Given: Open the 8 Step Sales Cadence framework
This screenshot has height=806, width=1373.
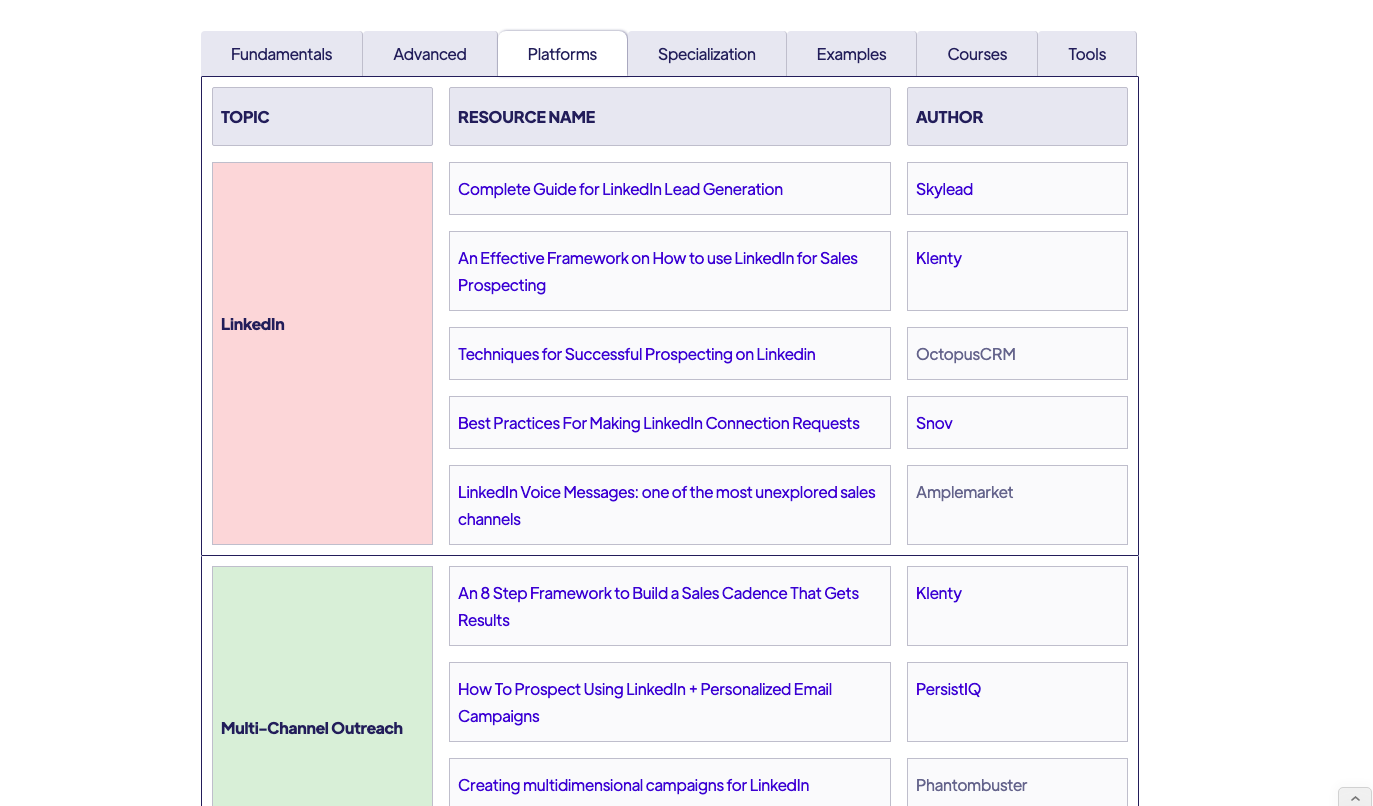Looking at the screenshot, I should pos(658,606).
